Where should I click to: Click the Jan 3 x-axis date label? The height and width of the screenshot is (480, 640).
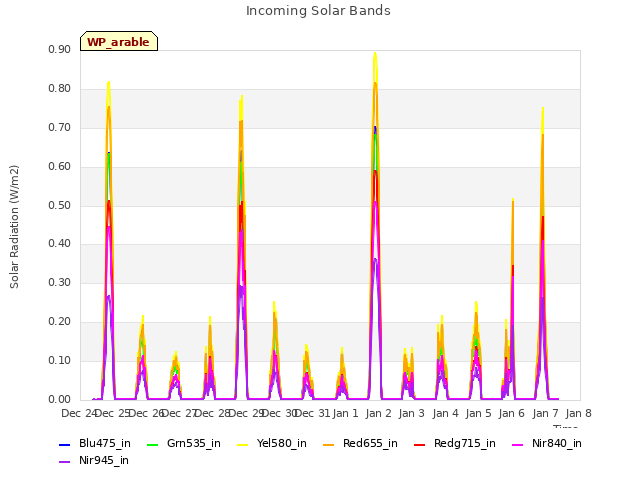(x=412, y=413)
